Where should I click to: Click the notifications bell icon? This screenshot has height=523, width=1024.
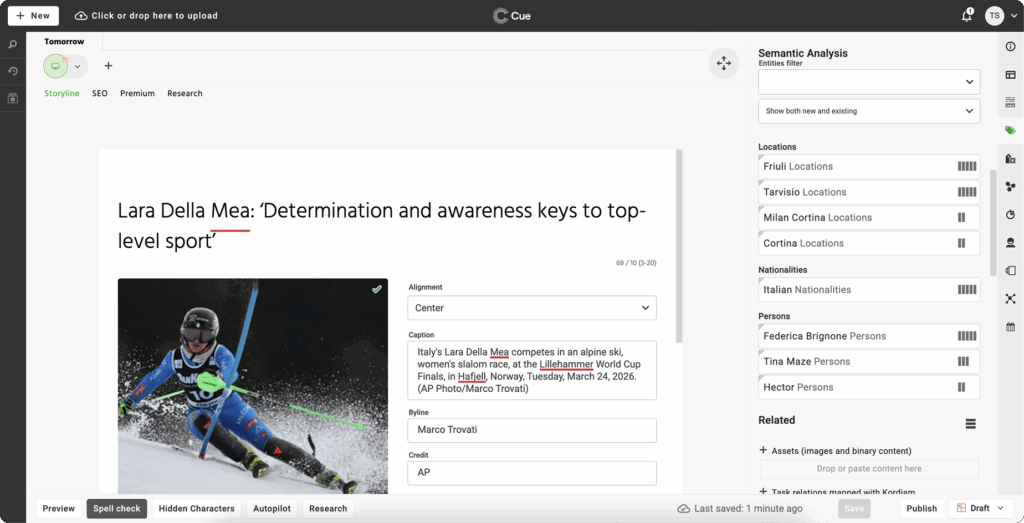tap(968, 15)
